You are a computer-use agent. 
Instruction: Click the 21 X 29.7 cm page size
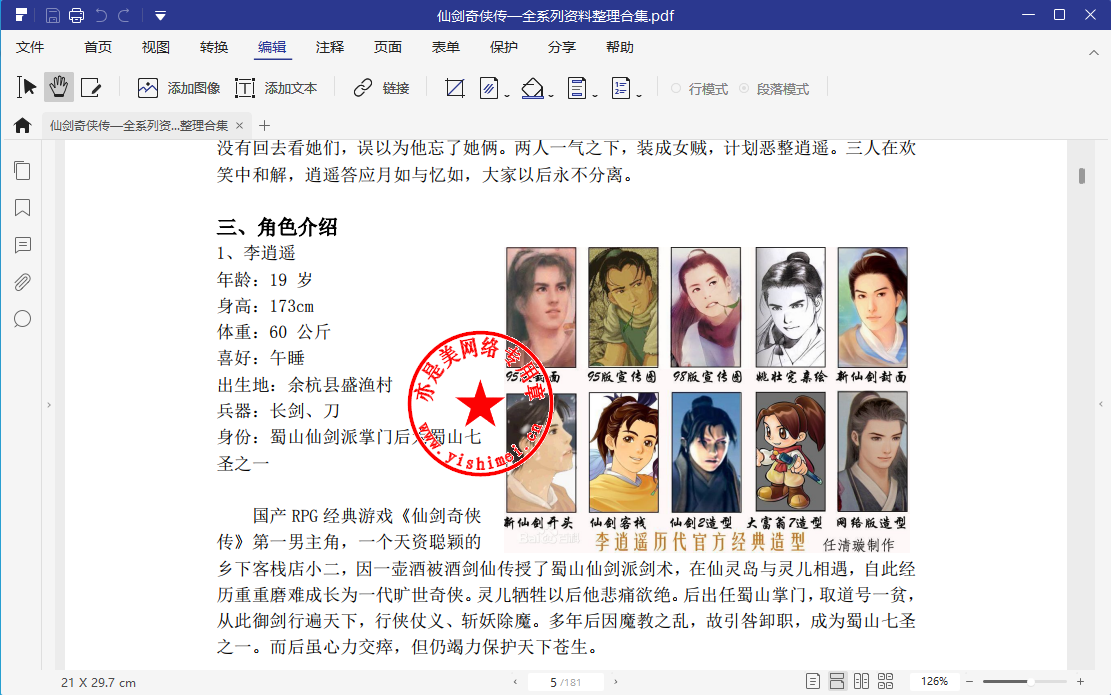point(98,683)
